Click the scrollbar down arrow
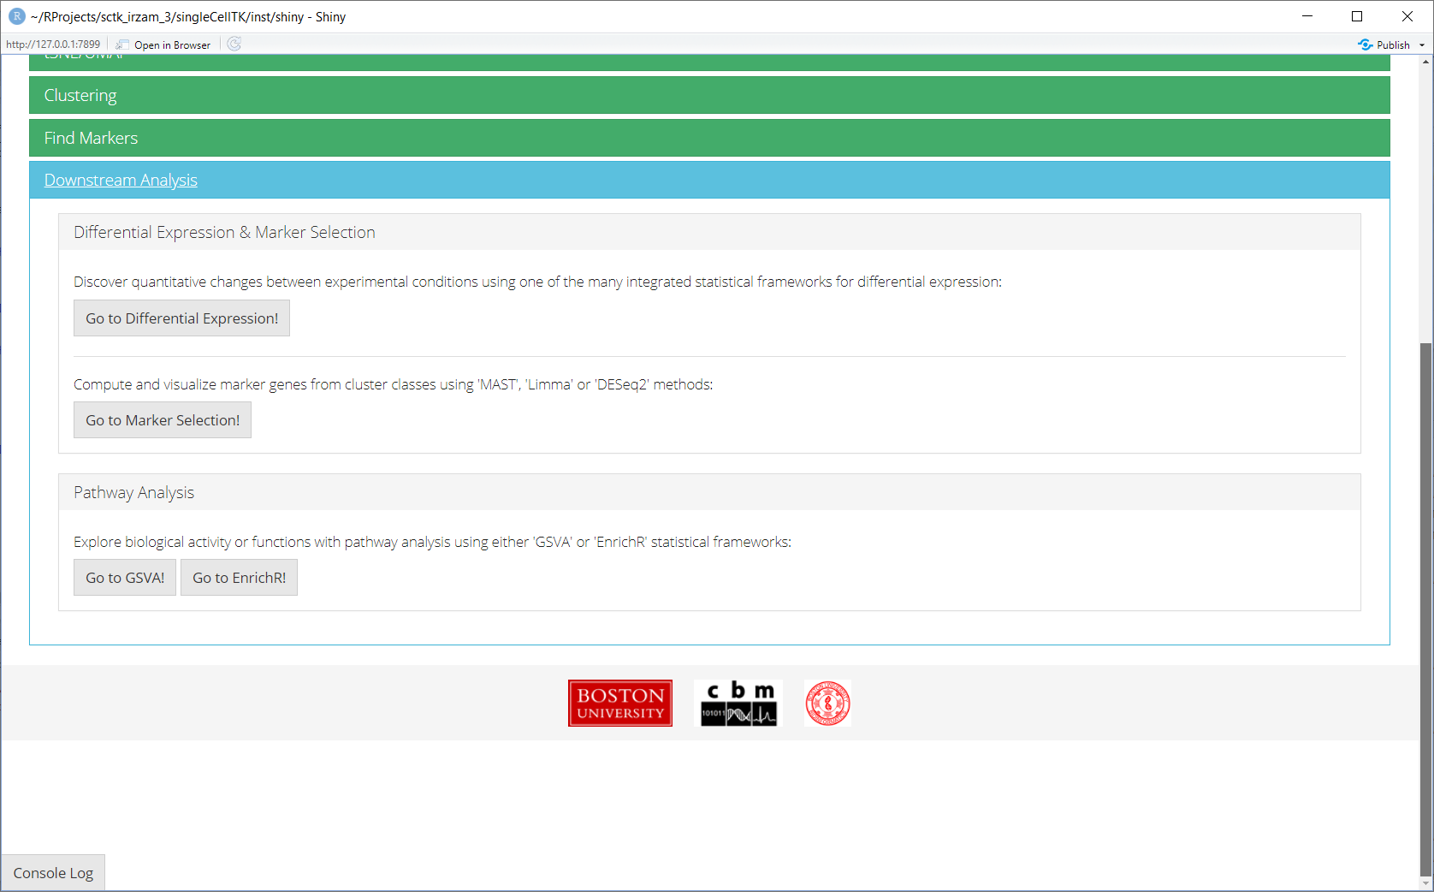Image resolution: width=1434 pixels, height=892 pixels. 1426,883
